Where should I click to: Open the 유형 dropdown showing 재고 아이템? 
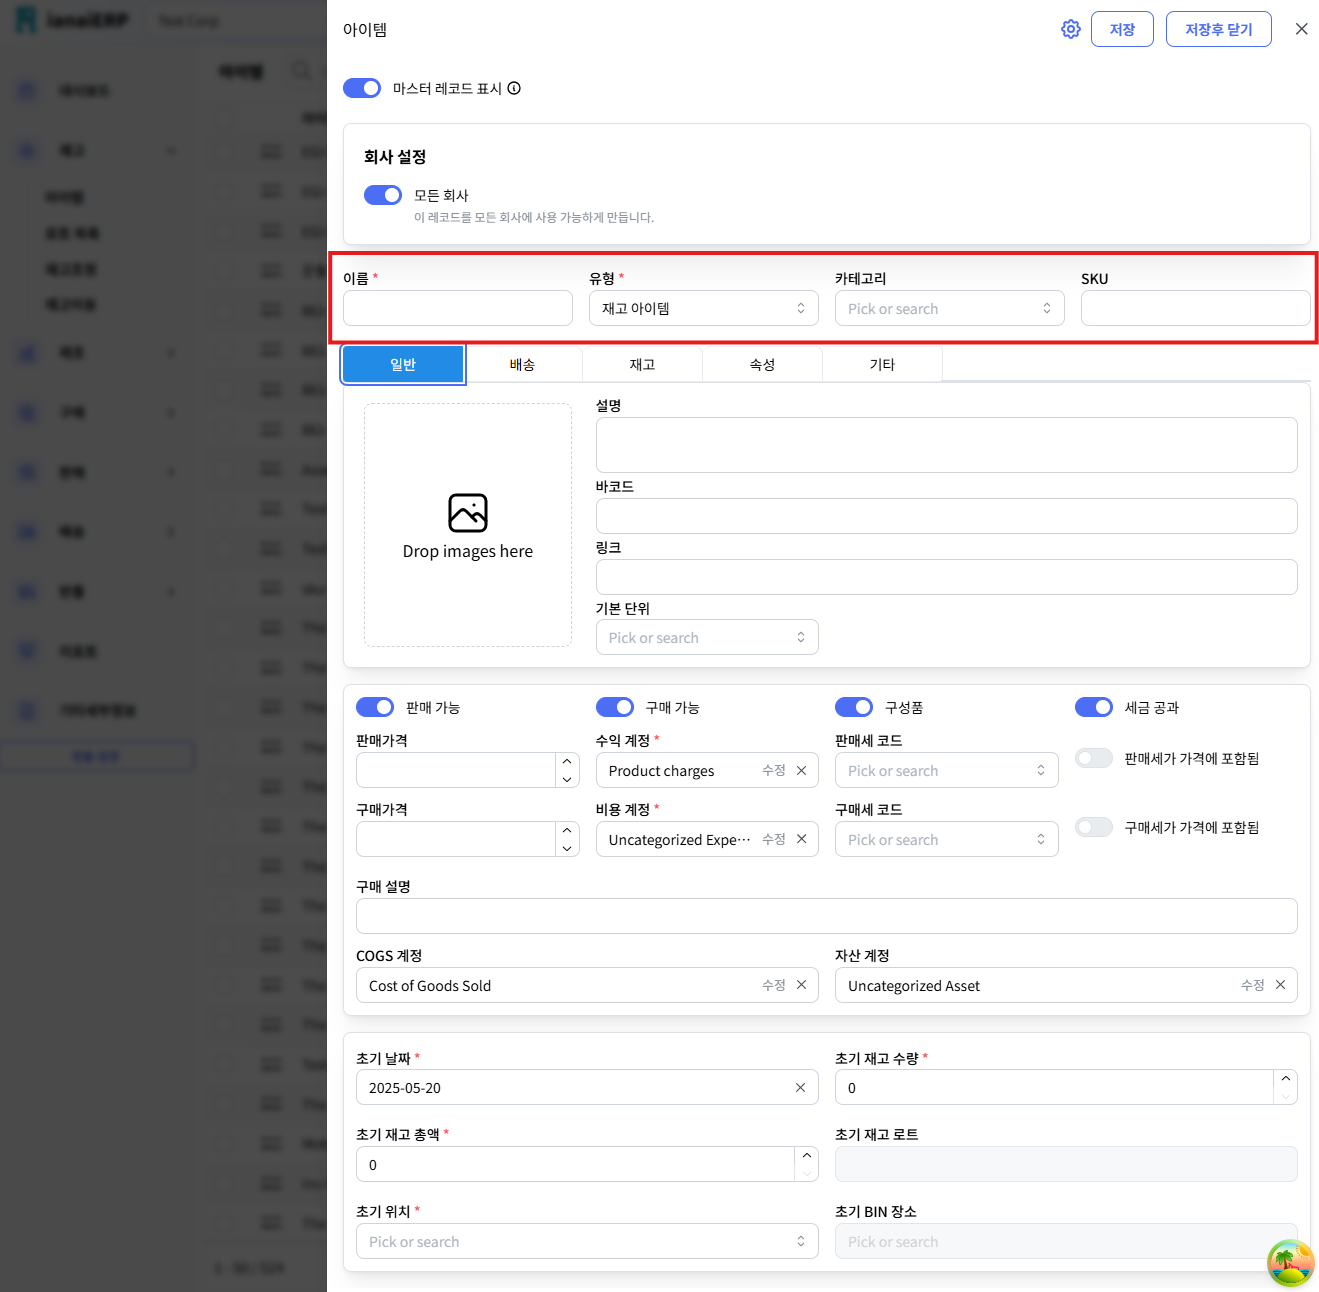pos(704,308)
